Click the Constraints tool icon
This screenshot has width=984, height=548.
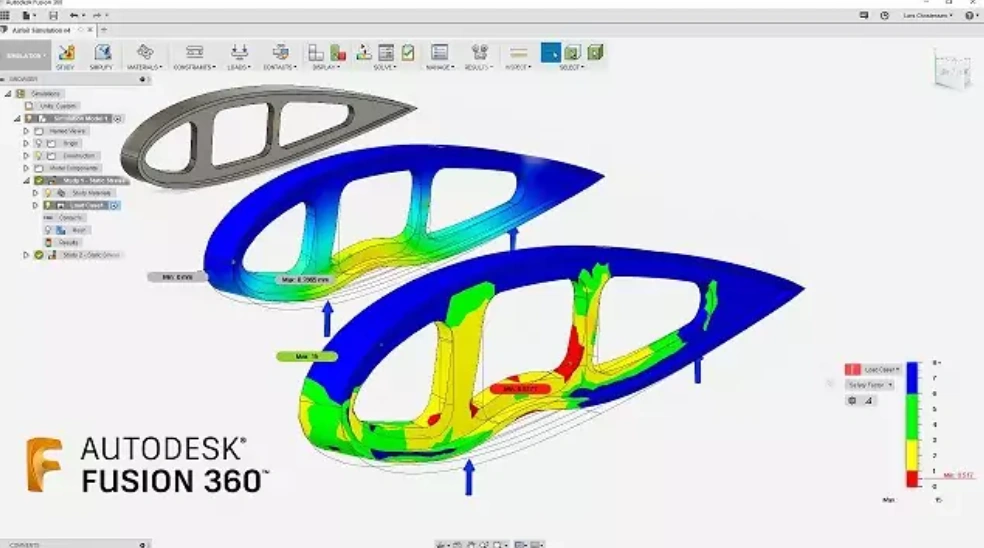click(194, 52)
